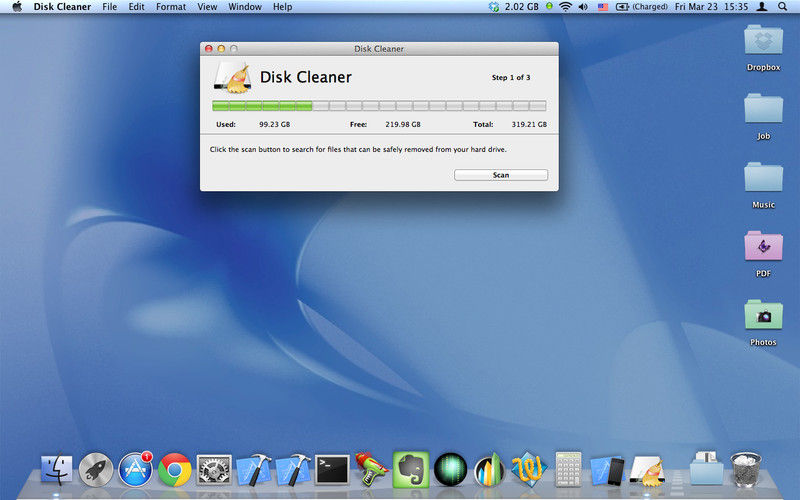This screenshot has width=800, height=500.
Task: Open the Trash in the dock
Action: tap(745, 469)
